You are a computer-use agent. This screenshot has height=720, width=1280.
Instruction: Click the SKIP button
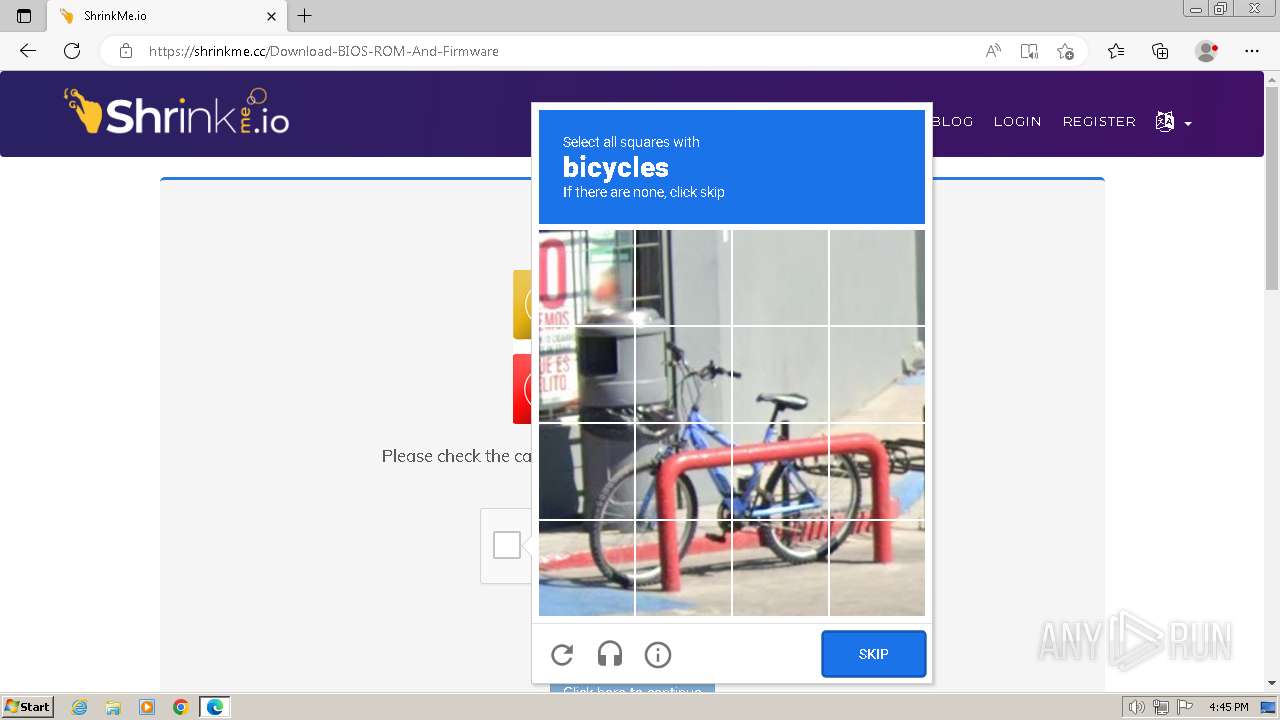(x=874, y=654)
